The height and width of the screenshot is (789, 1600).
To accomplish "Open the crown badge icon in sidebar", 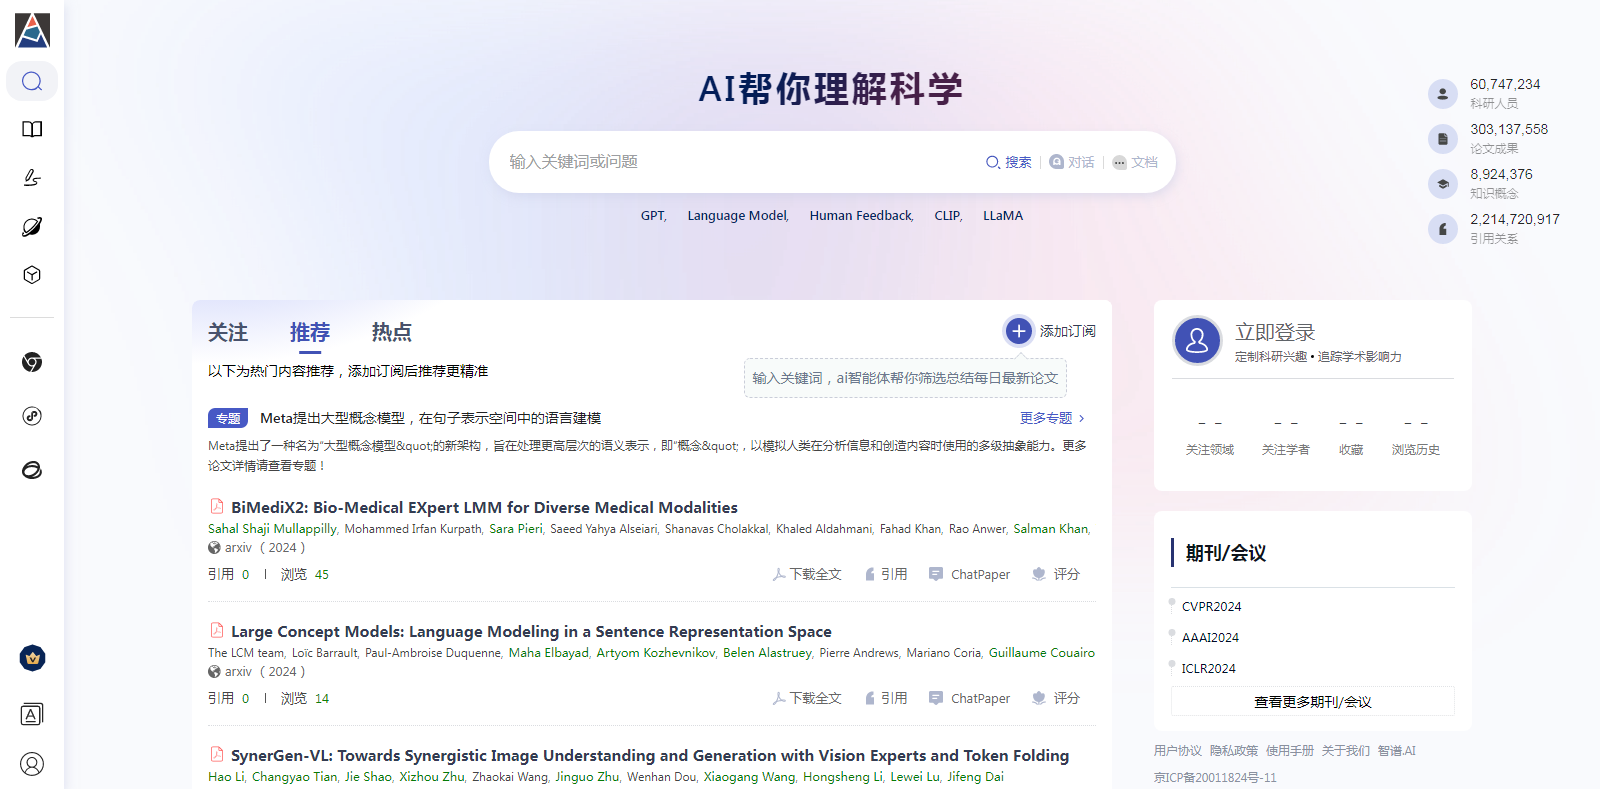I will 32,658.
